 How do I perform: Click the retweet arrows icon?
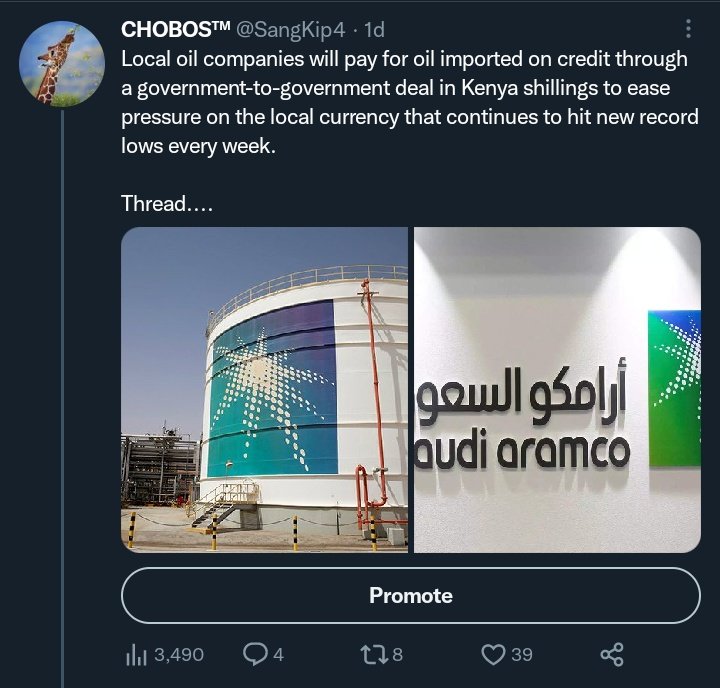373,654
